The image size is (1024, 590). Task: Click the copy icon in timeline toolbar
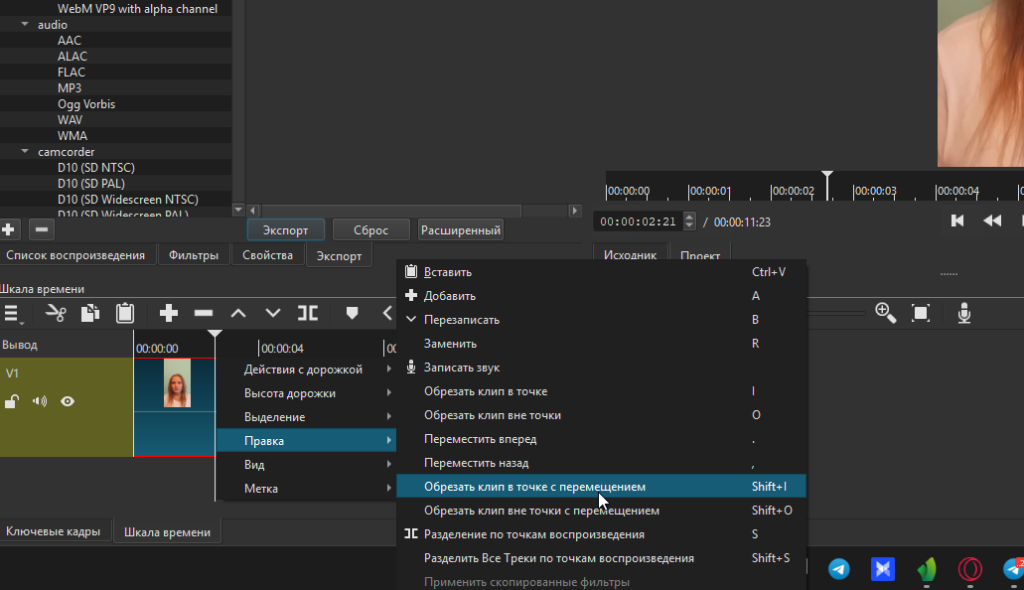click(90, 314)
